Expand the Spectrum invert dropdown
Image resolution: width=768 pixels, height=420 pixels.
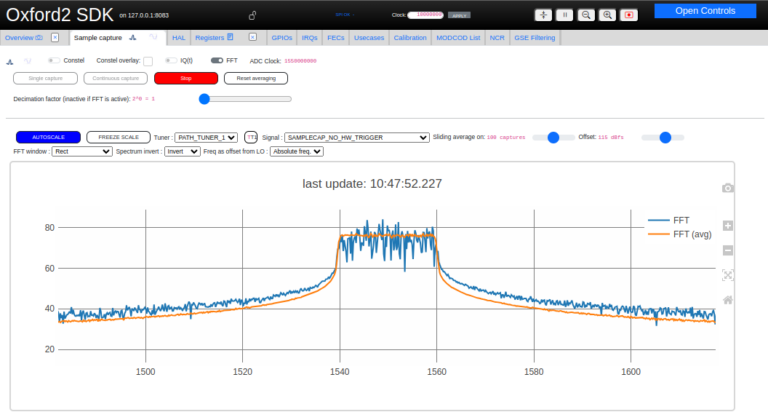(181, 152)
